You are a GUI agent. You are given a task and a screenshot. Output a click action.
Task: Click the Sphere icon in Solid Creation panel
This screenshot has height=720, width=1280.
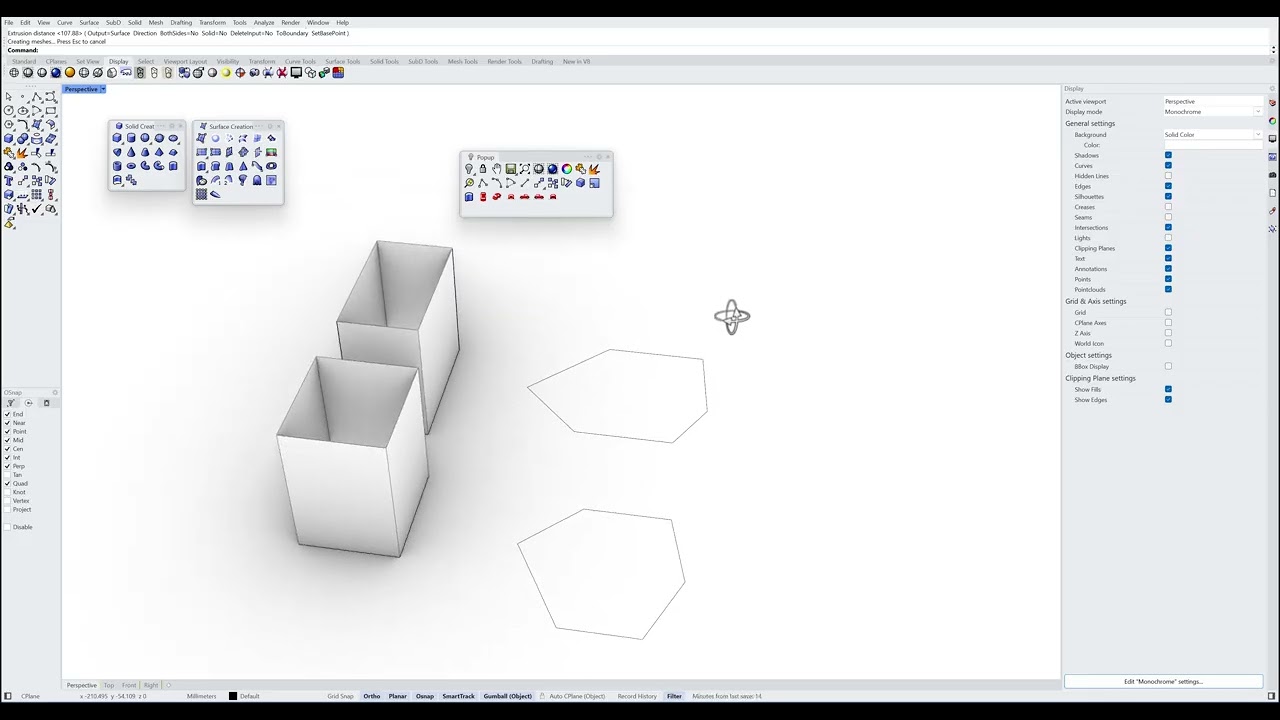pos(145,138)
